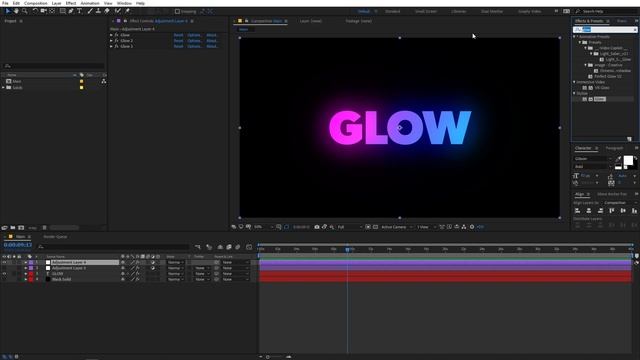Image resolution: width=640 pixels, height=360 pixels.
Task: Select the Rotation tool
Action: click(35, 11)
